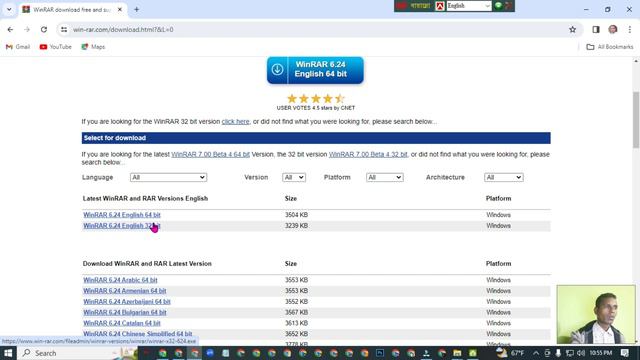Viewport: 640px width, 360px height.
Task: Show hidden system tray icons
Action: click(x=536, y=353)
